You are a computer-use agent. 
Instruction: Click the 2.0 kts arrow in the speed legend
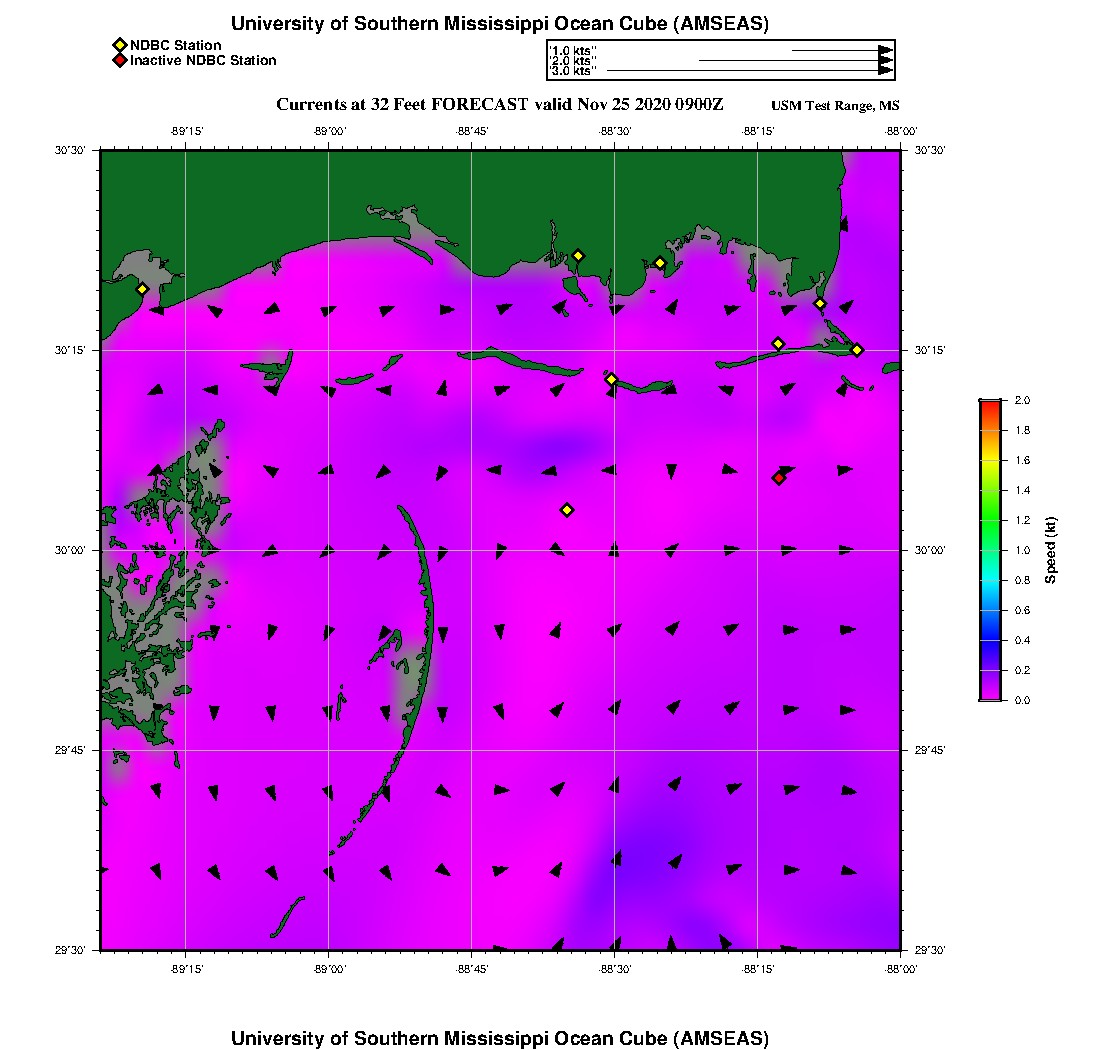tap(796, 60)
